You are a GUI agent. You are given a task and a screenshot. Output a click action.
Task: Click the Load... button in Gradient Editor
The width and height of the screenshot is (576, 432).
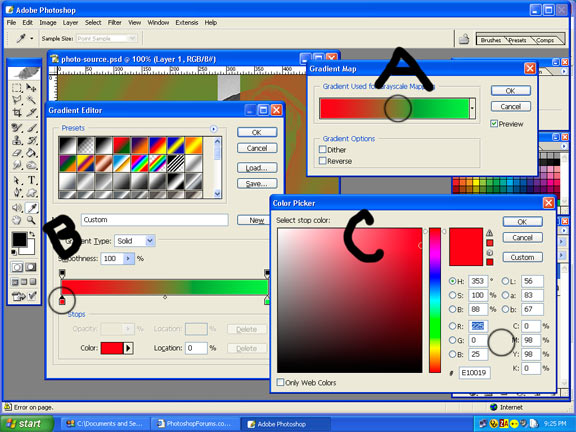click(x=257, y=168)
